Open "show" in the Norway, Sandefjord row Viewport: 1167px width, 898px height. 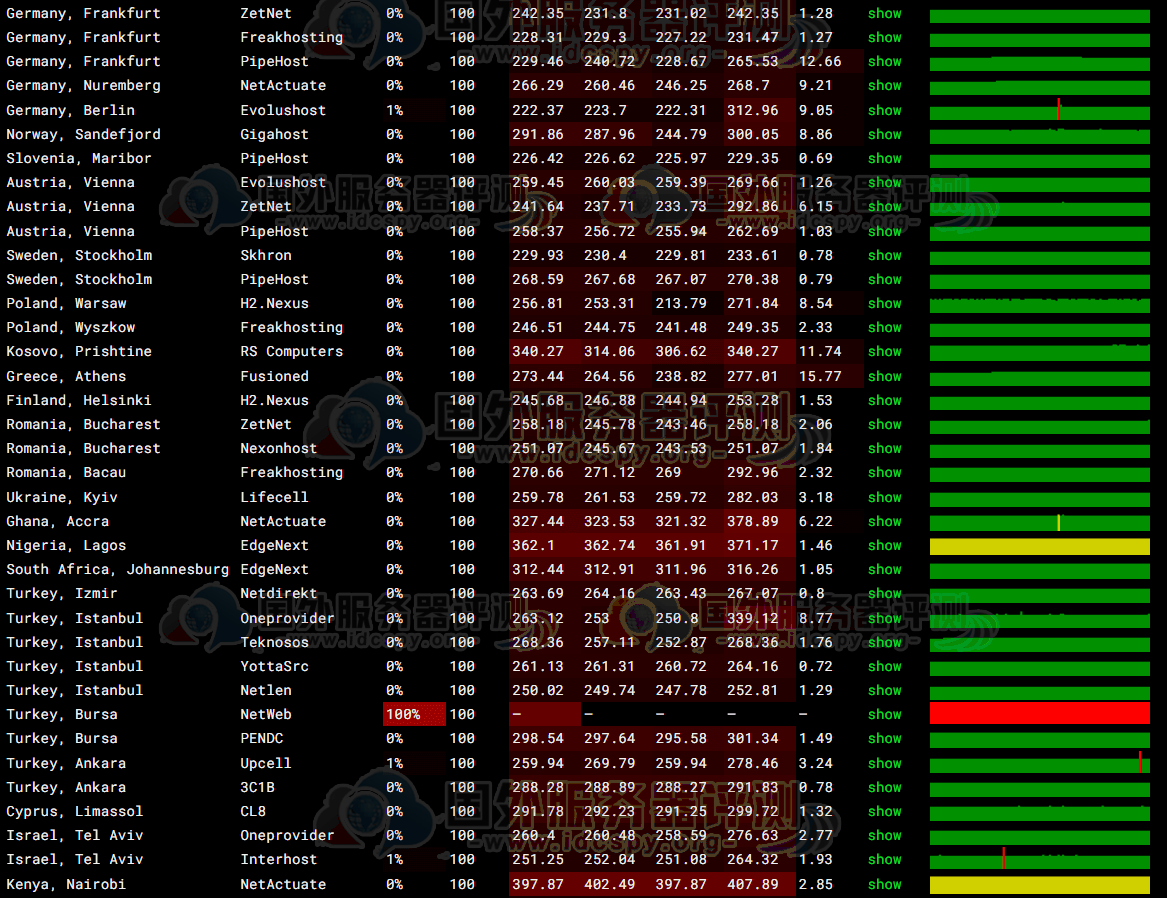(884, 135)
